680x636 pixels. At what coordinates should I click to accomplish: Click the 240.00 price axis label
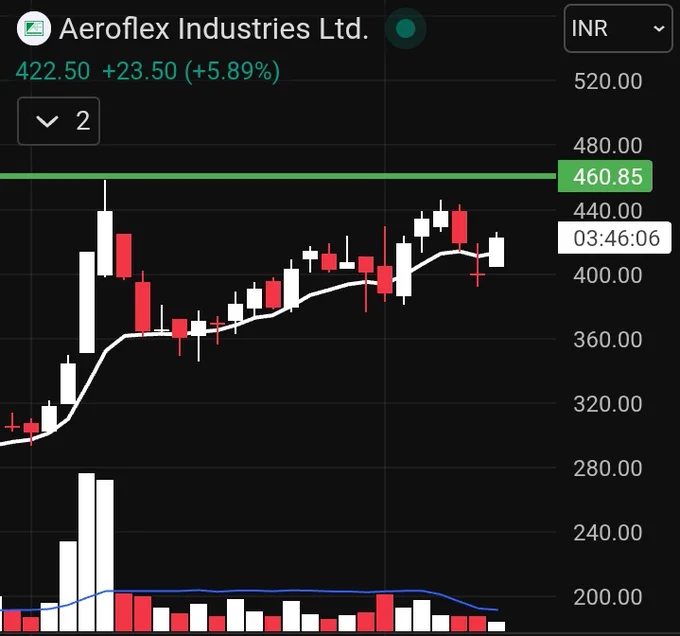[x=608, y=533]
